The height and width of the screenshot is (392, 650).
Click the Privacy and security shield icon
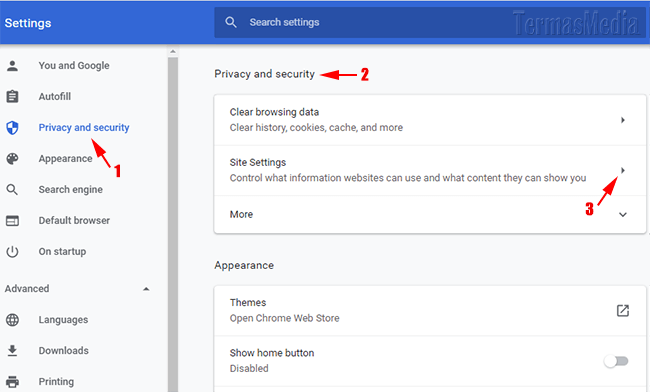[x=12, y=128]
